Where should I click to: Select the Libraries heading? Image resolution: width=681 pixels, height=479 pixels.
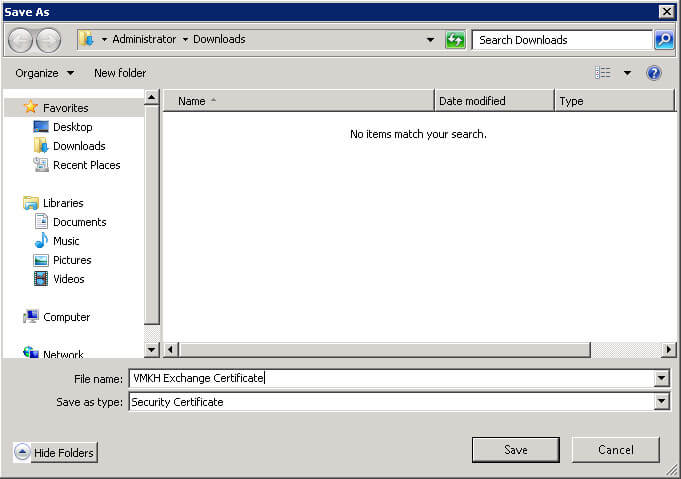pos(63,203)
